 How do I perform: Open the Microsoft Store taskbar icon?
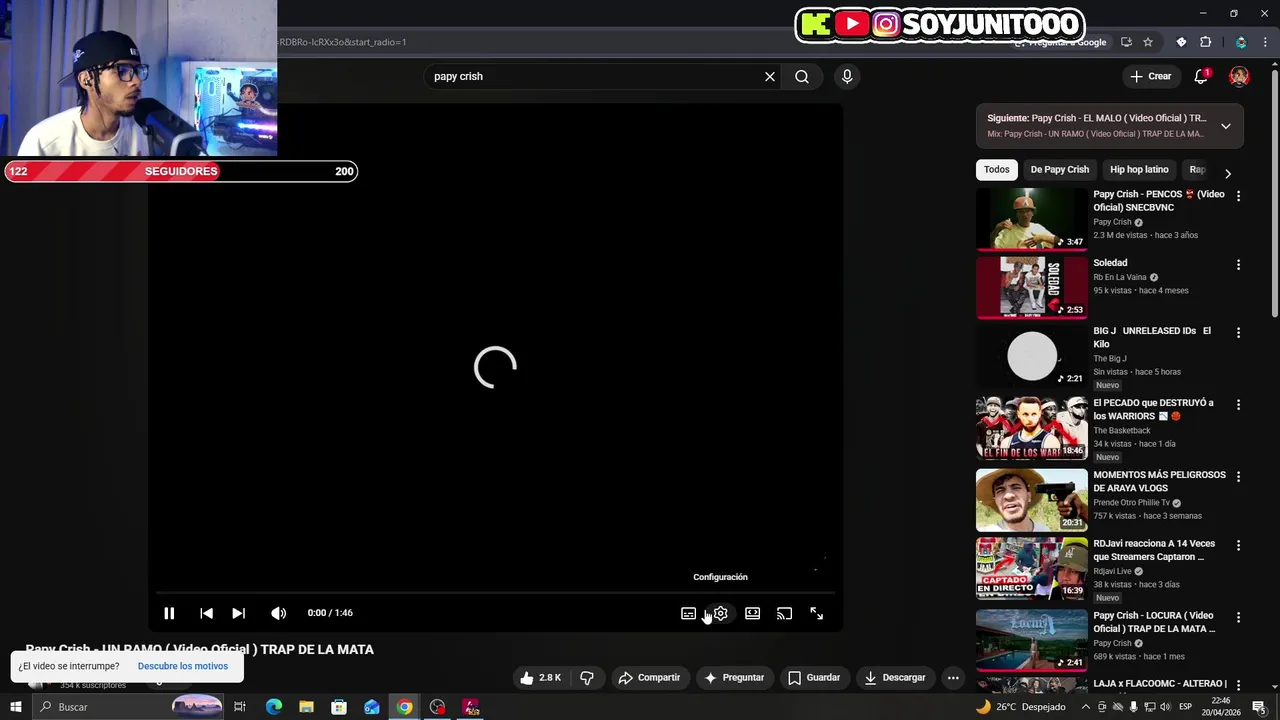pos(339,707)
